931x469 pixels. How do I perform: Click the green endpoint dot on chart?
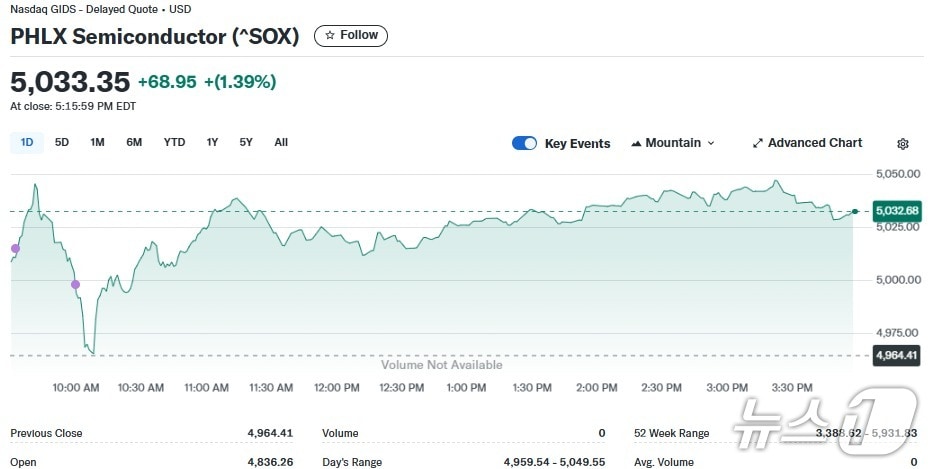coord(855,211)
